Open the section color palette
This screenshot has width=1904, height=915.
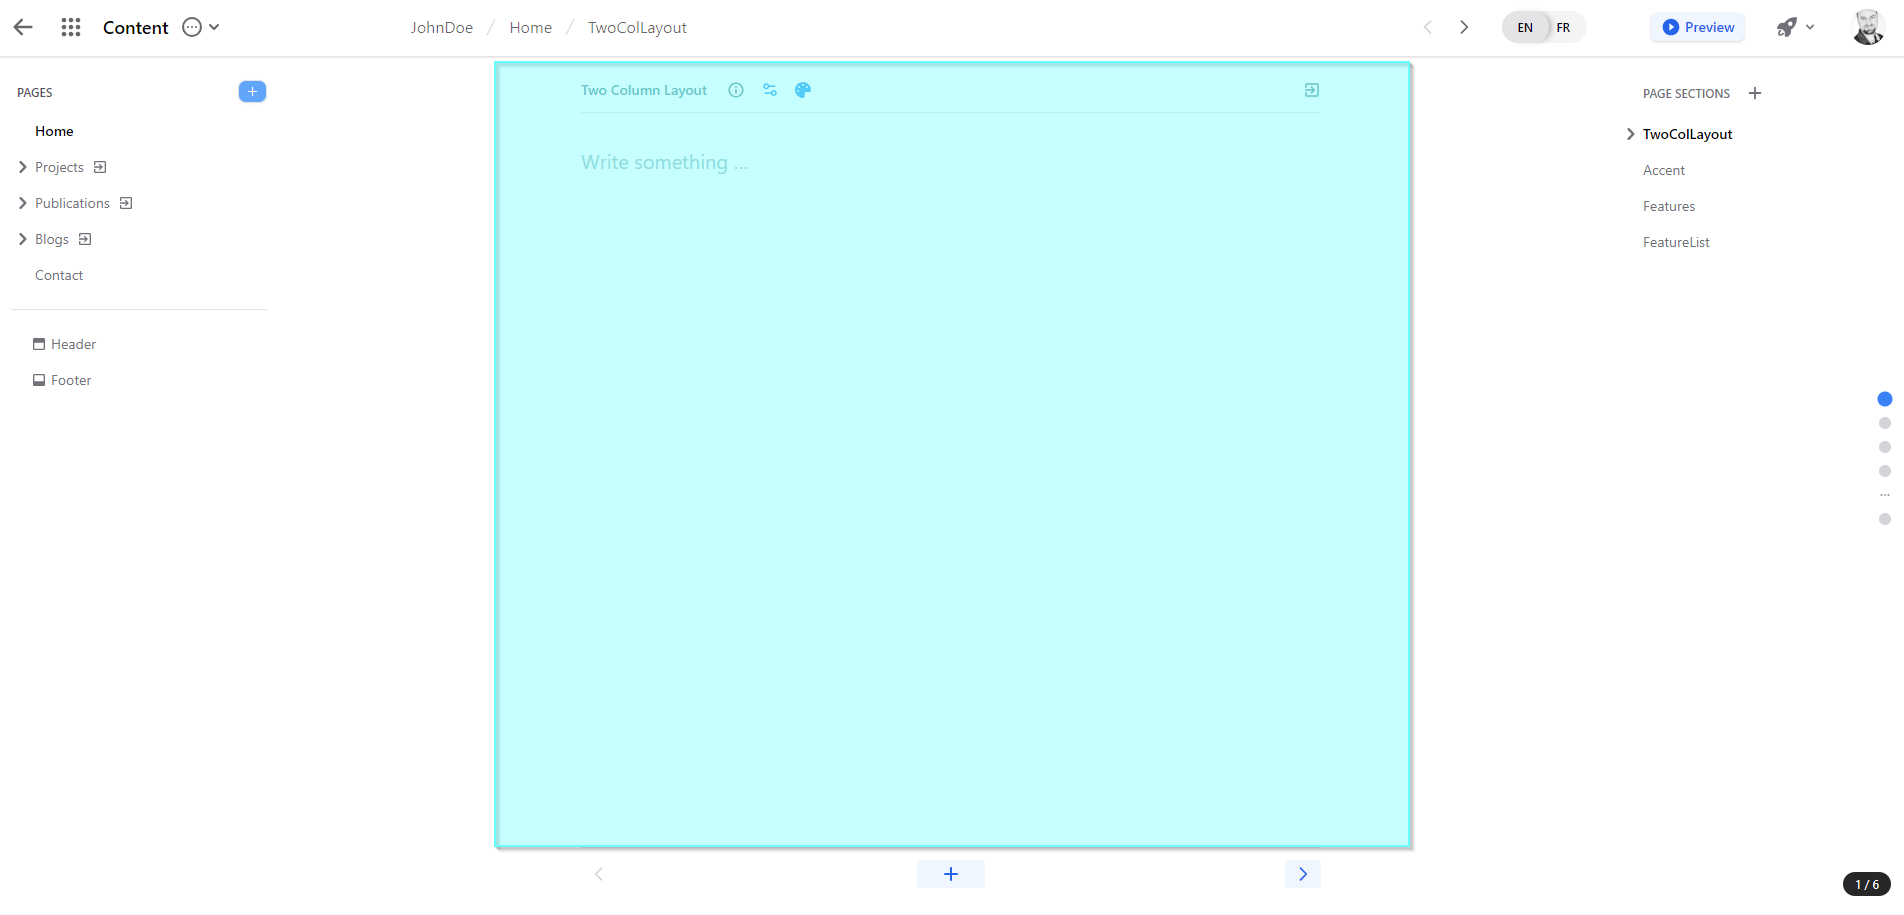(803, 90)
